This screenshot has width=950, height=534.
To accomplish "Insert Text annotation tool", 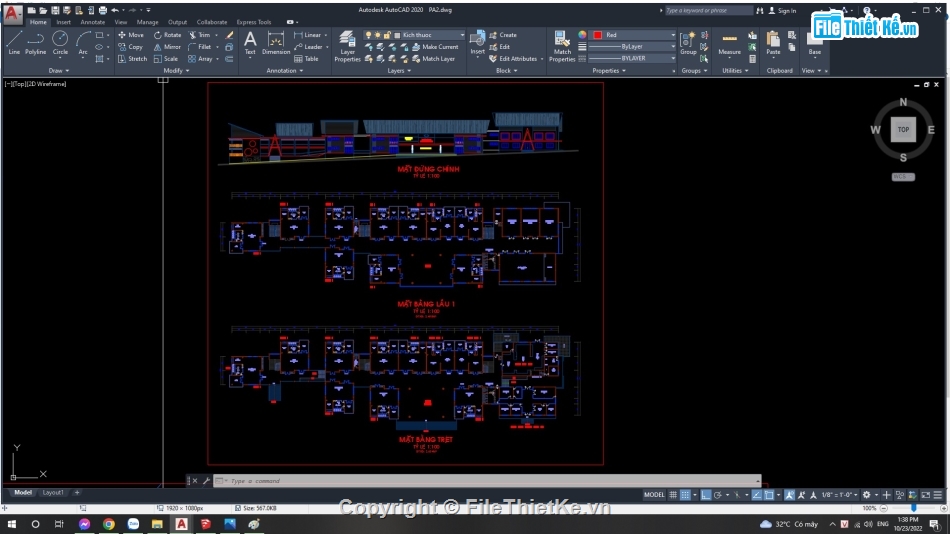I will coord(250,44).
